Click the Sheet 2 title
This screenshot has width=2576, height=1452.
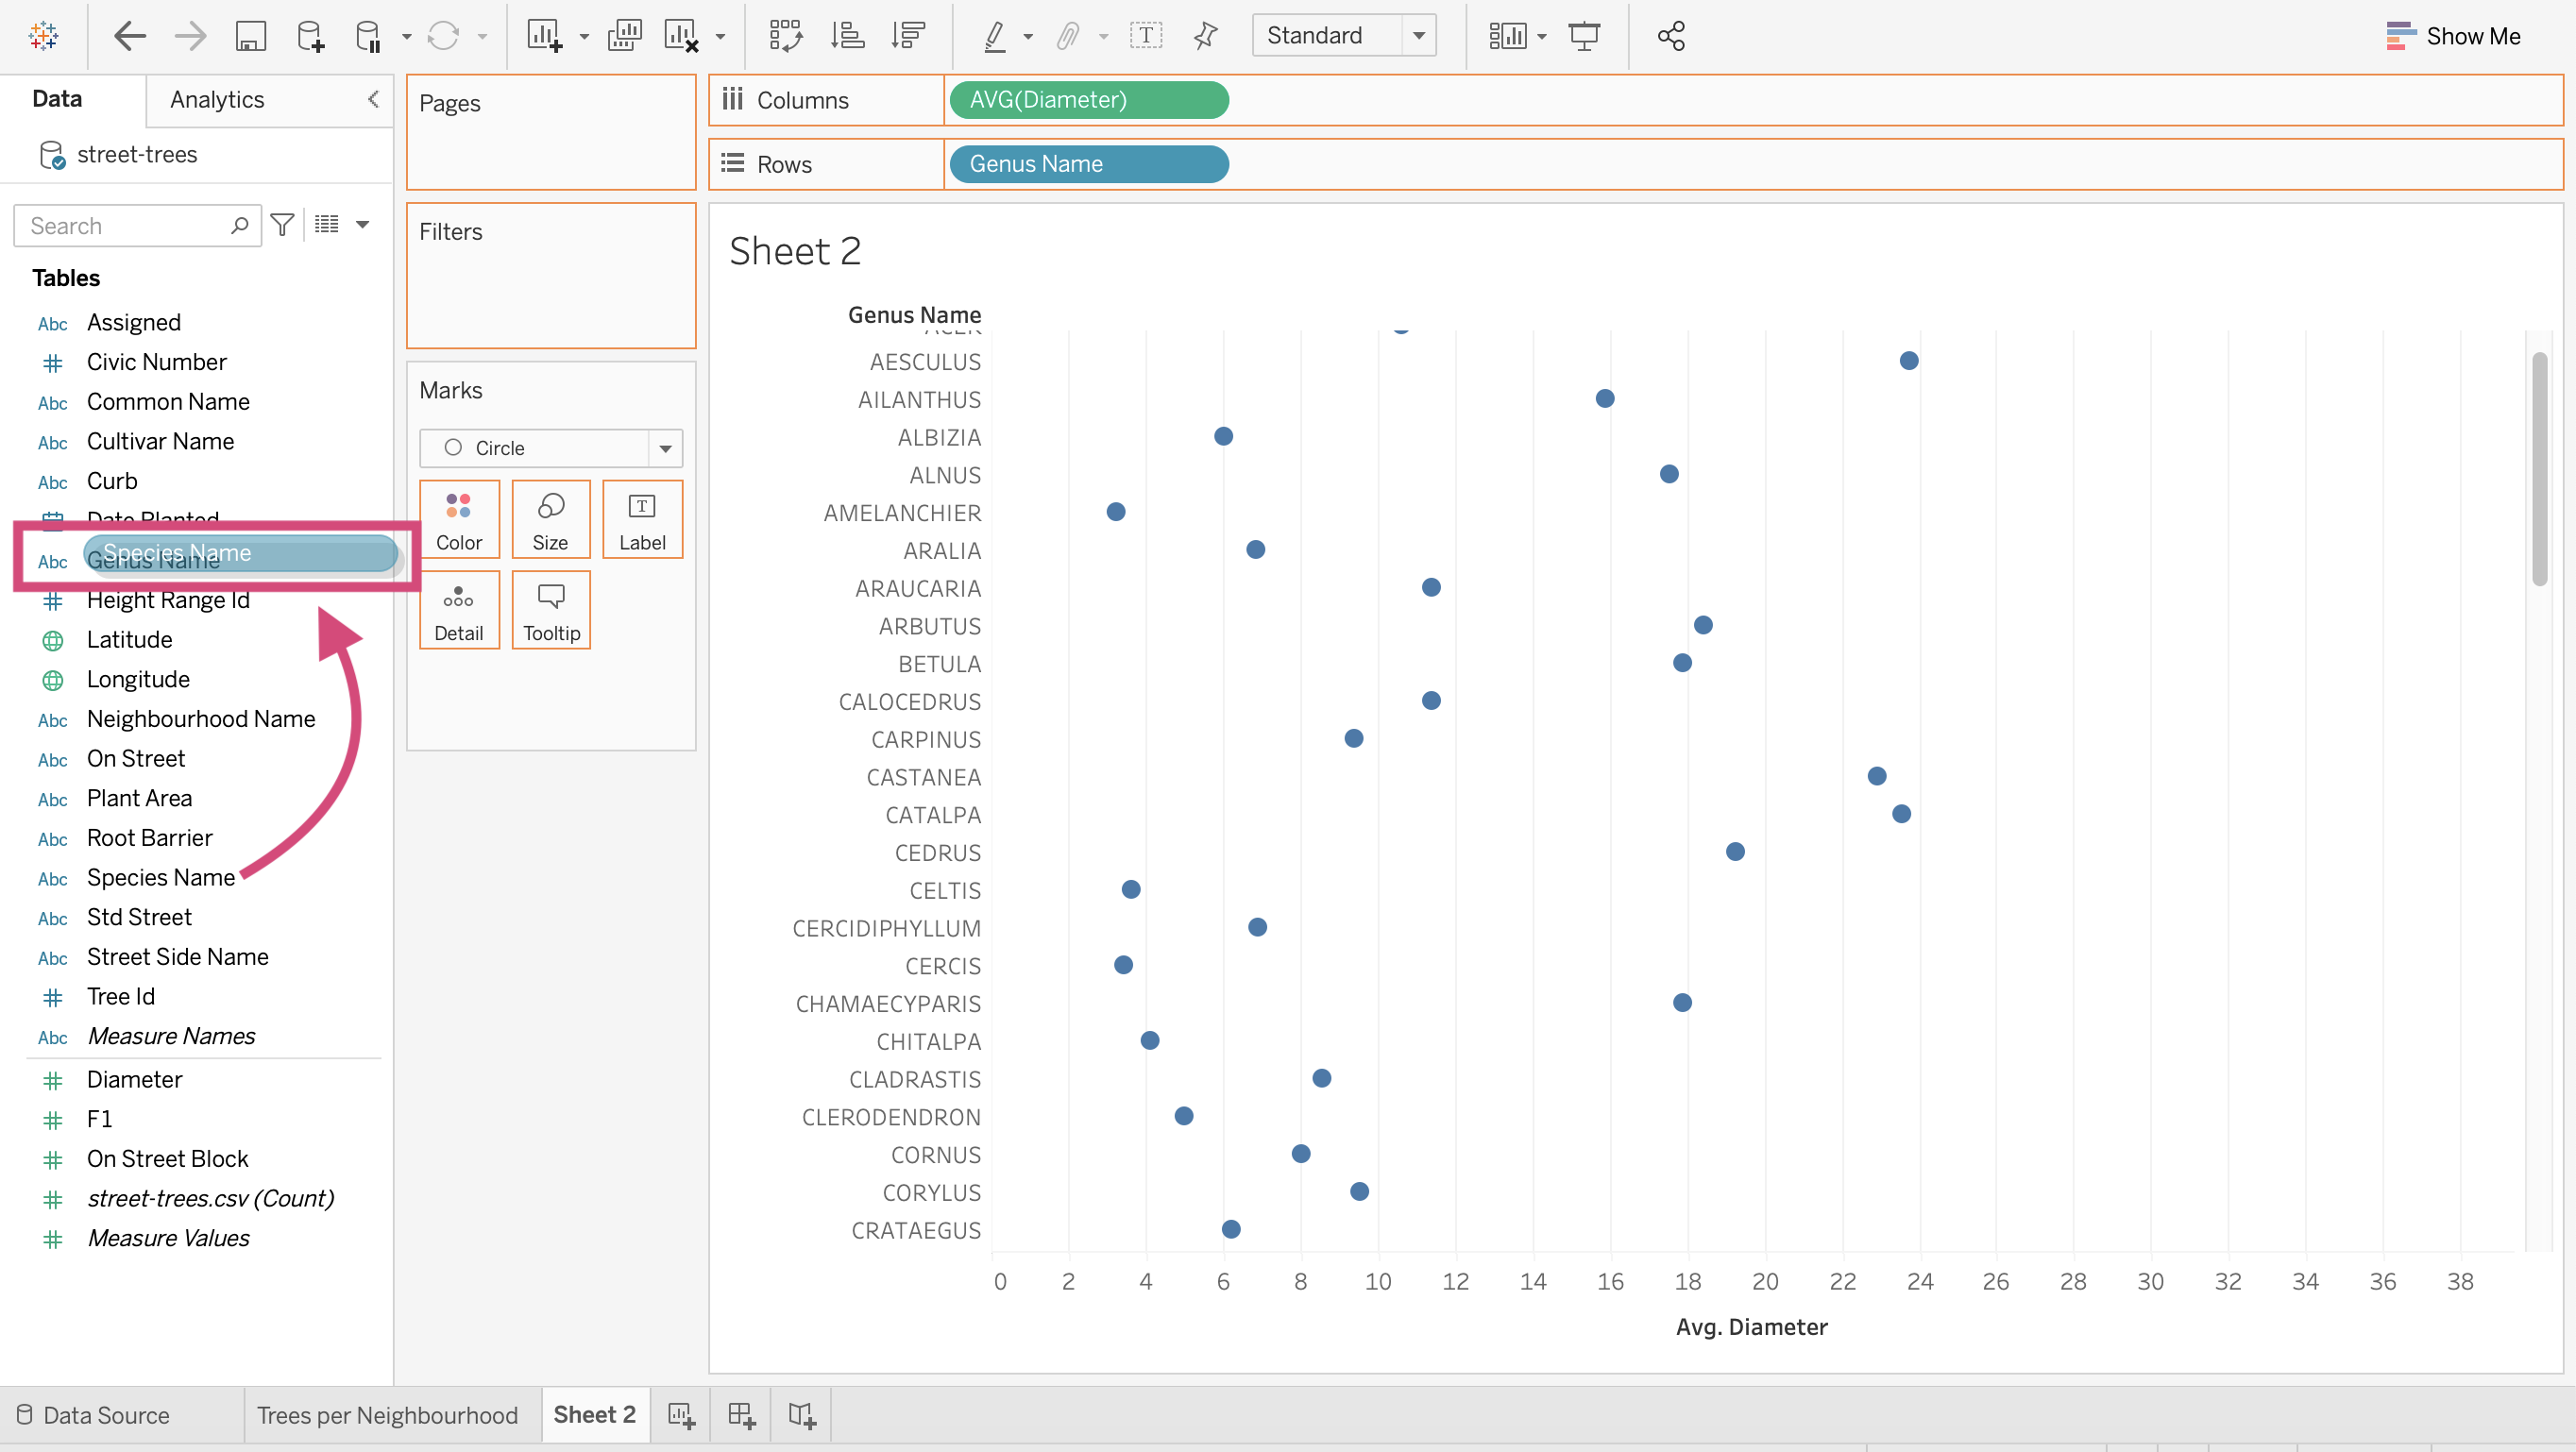click(795, 251)
